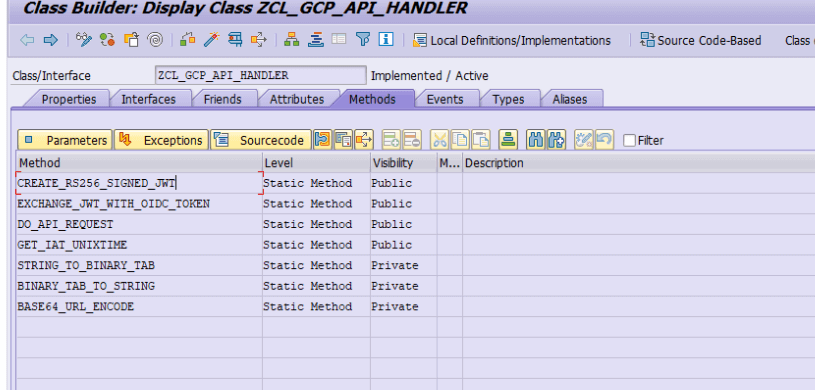Click the Exceptions button
Viewport: 815px width, 390px height.
click(162, 140)
